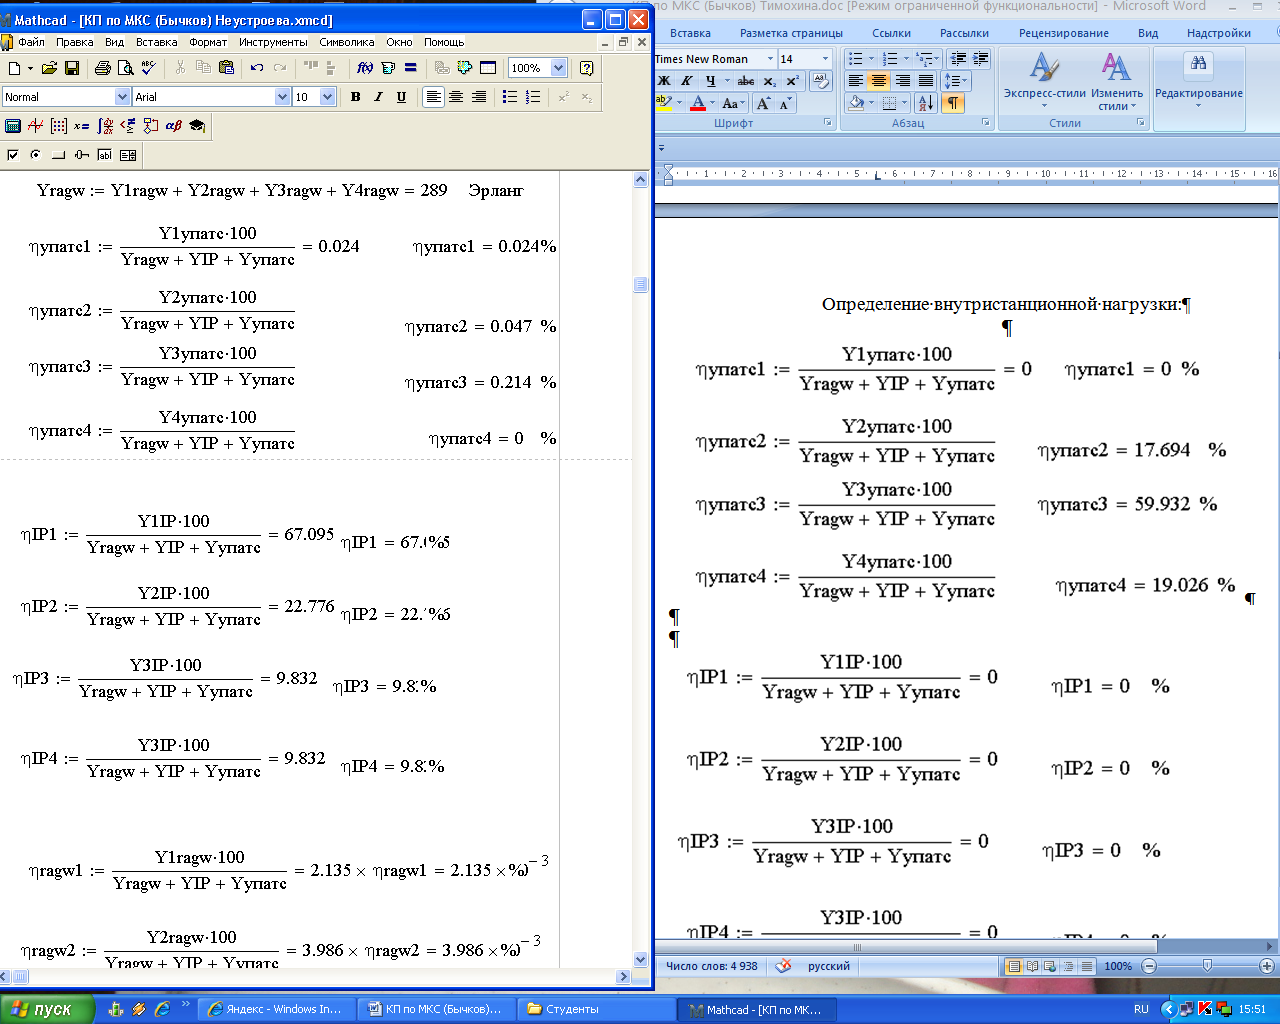This screenshot has width=1280, height=1024.
Task: Open Символика menu in Mathcad
Action: pos(346,42)
